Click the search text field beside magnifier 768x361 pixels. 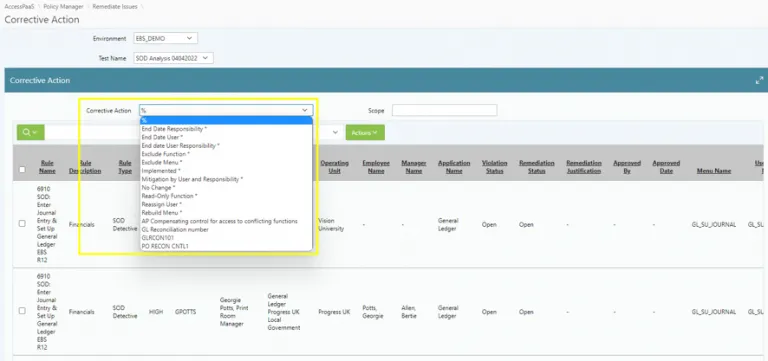tap(92, 132)
